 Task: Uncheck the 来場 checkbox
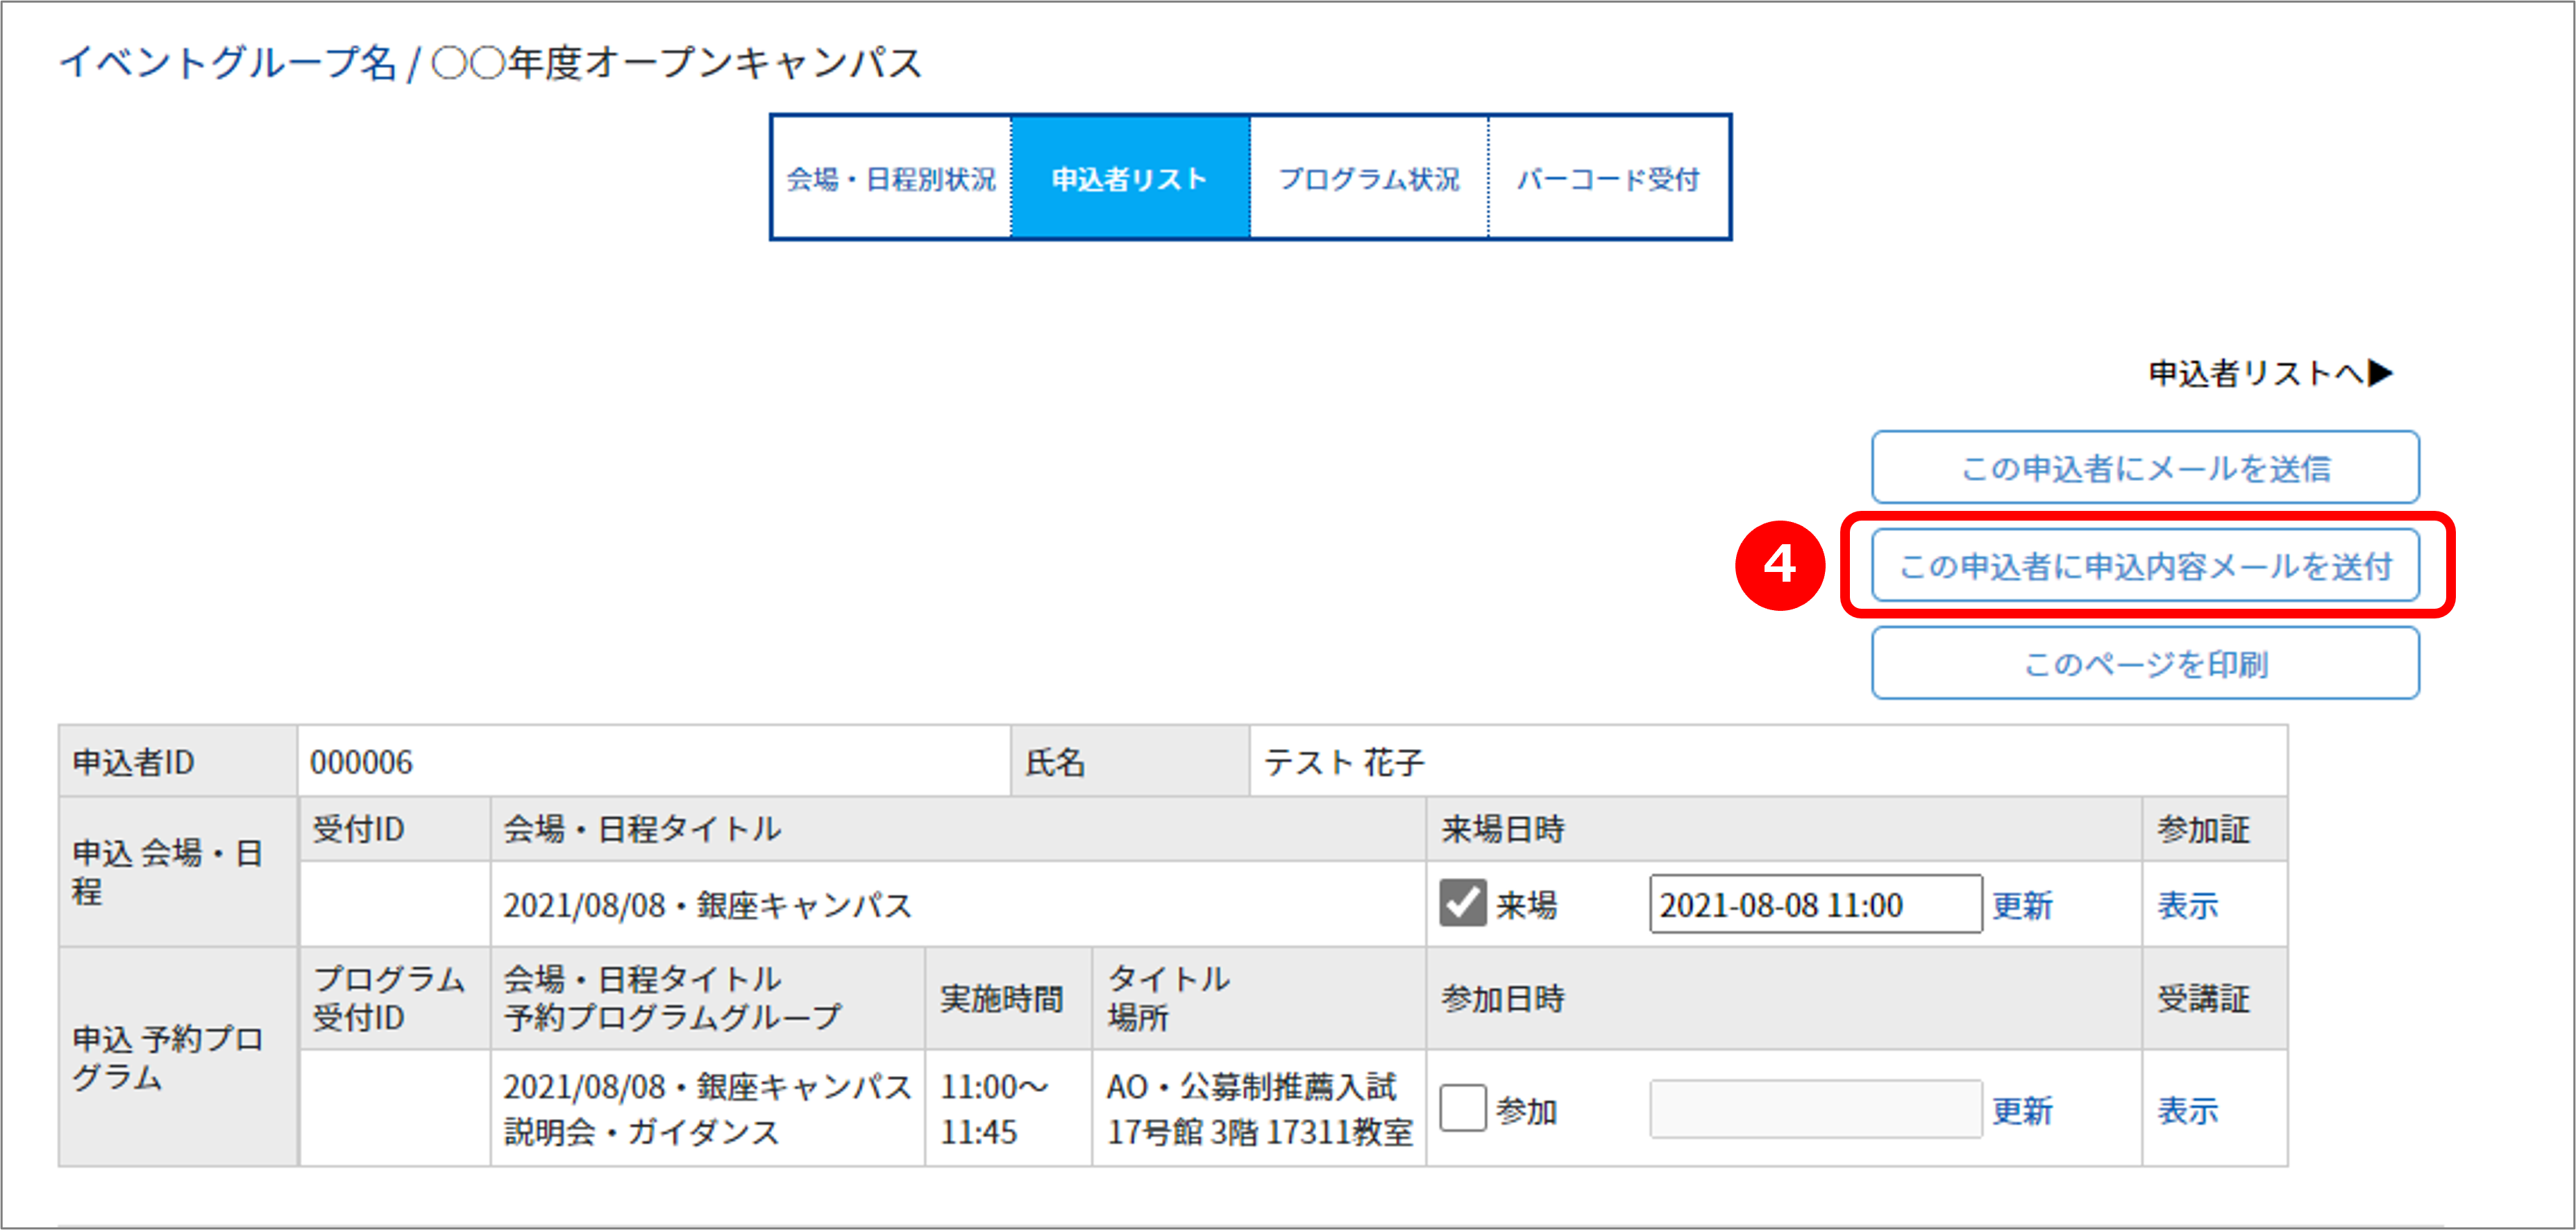[1462, 903]
